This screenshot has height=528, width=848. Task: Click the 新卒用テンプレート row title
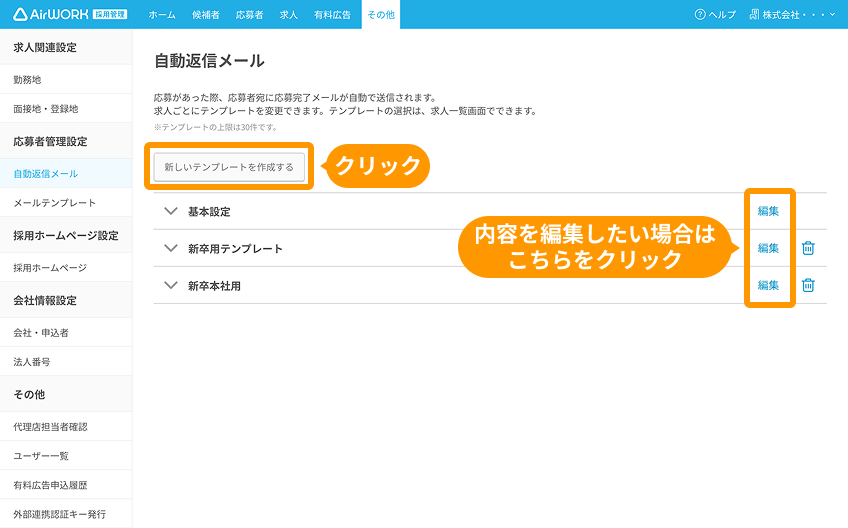(x=235, y=249)
